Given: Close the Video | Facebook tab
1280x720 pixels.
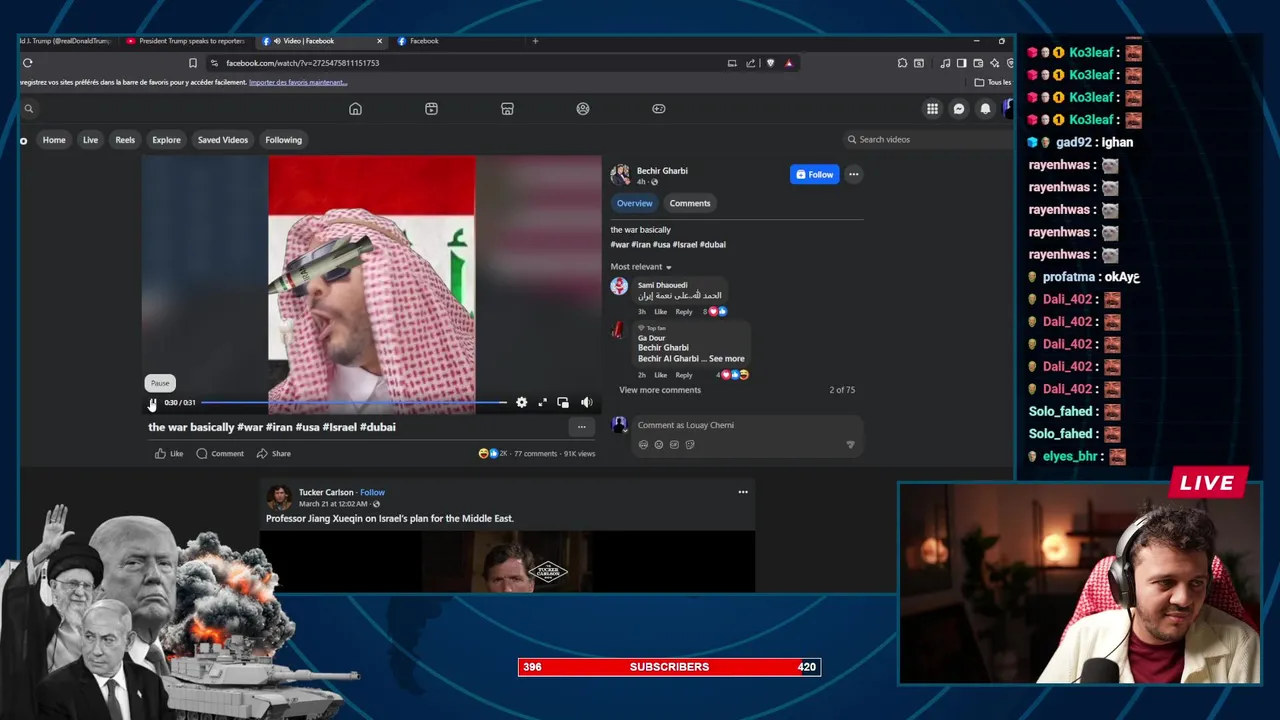Looking at the screenshot, I should pyautogui.click(x=379, y=41).
